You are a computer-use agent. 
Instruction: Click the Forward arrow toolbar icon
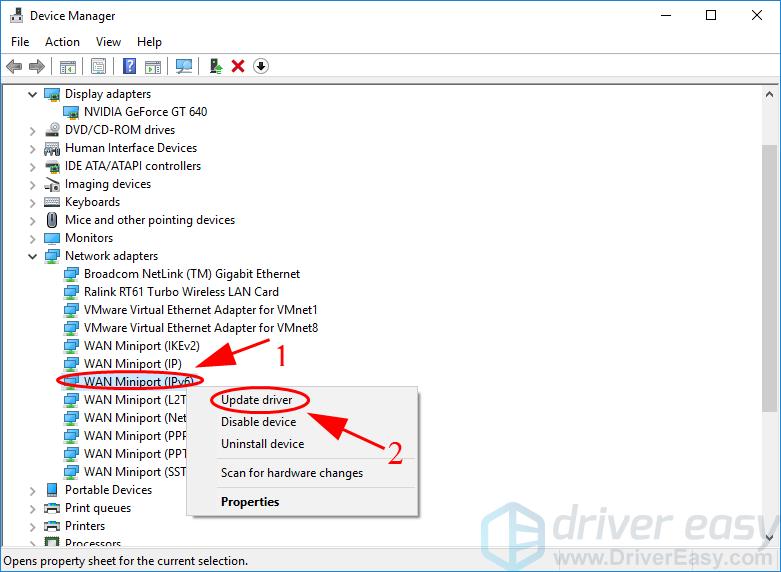[37, 67]
